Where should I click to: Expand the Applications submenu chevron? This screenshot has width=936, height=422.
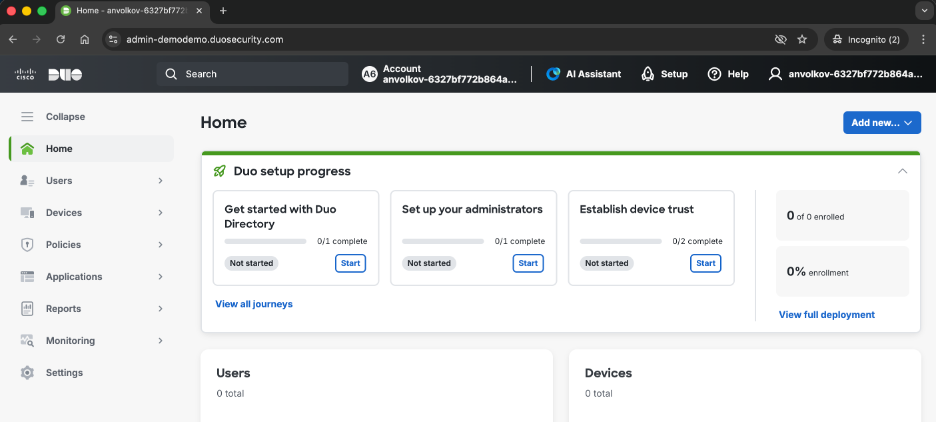coord(160,277)
